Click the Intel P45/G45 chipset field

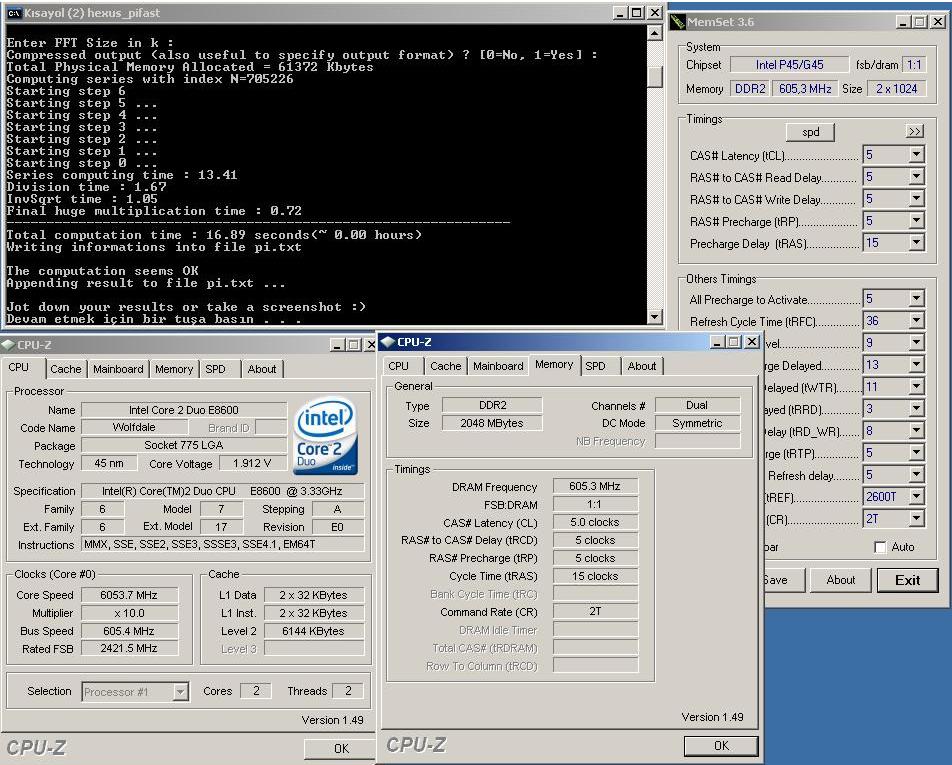tap(789, 65)
